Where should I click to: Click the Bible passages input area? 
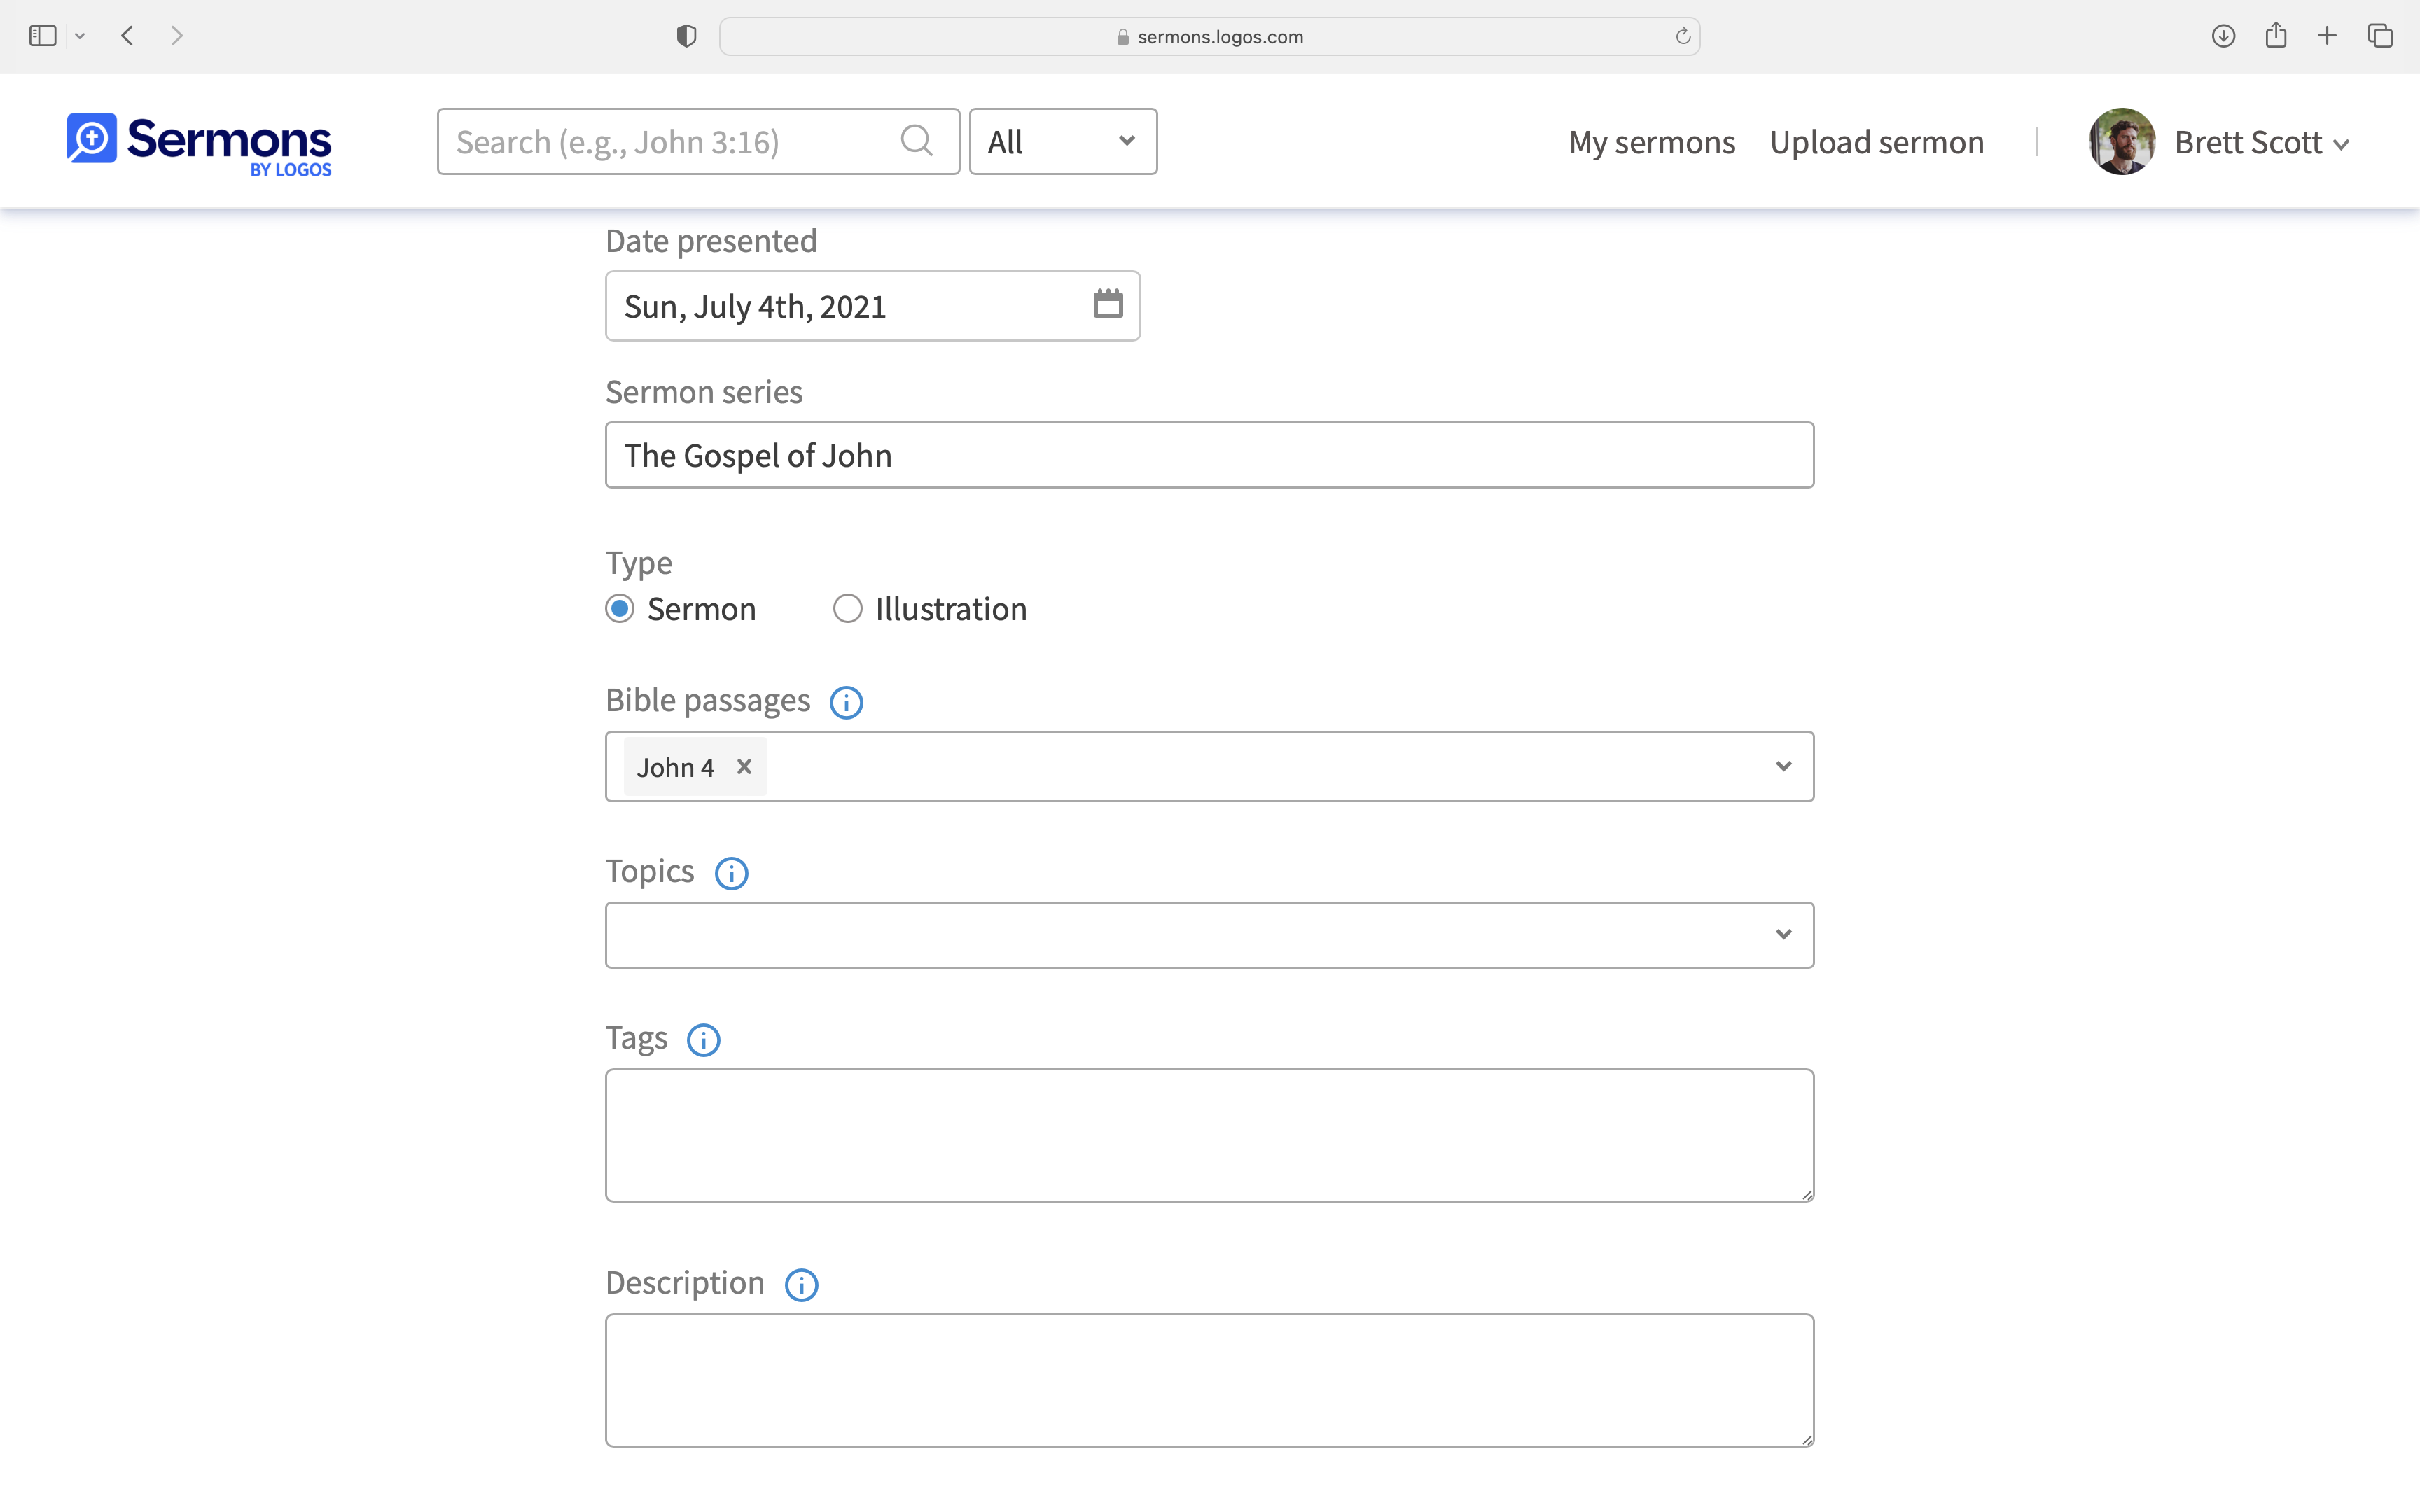tap(1209, 767)
